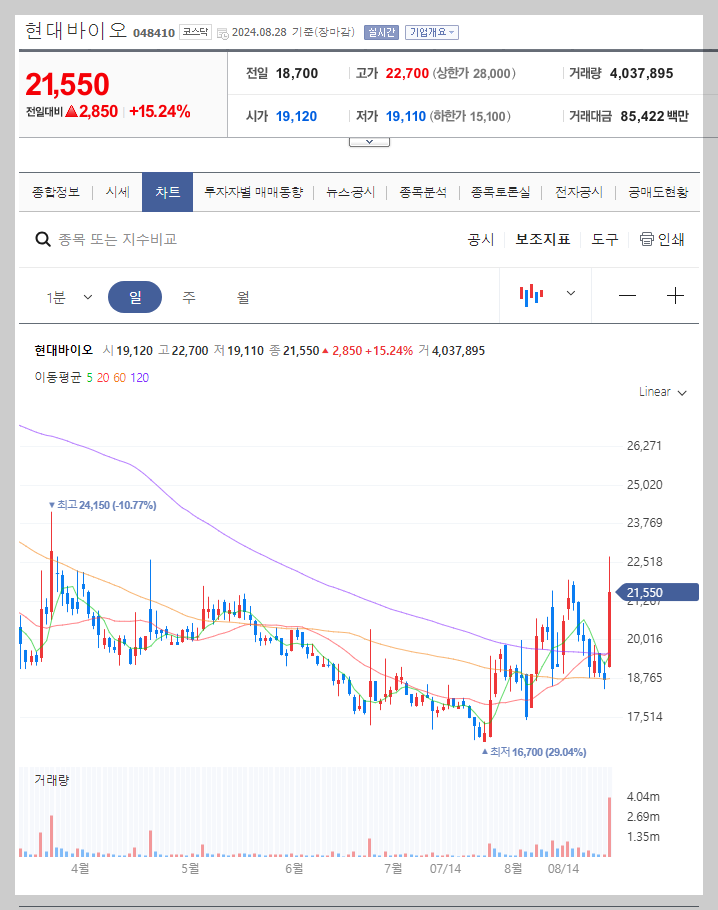Click the search magnifier icon
The height and width of the screenshot is (910, 718).
44,240
